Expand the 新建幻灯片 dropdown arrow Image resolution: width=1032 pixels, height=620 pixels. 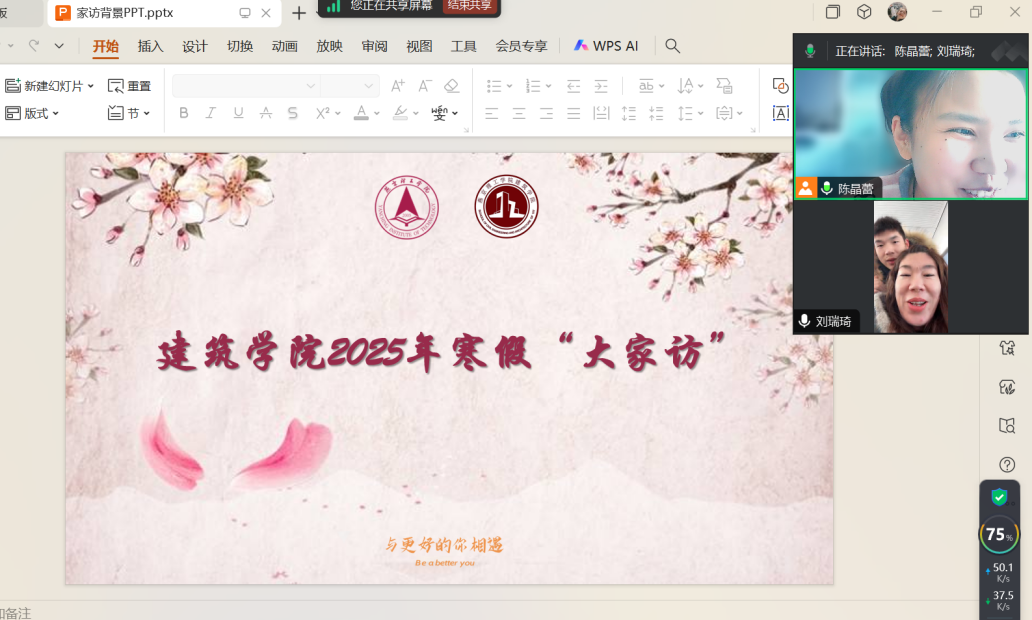91,87
